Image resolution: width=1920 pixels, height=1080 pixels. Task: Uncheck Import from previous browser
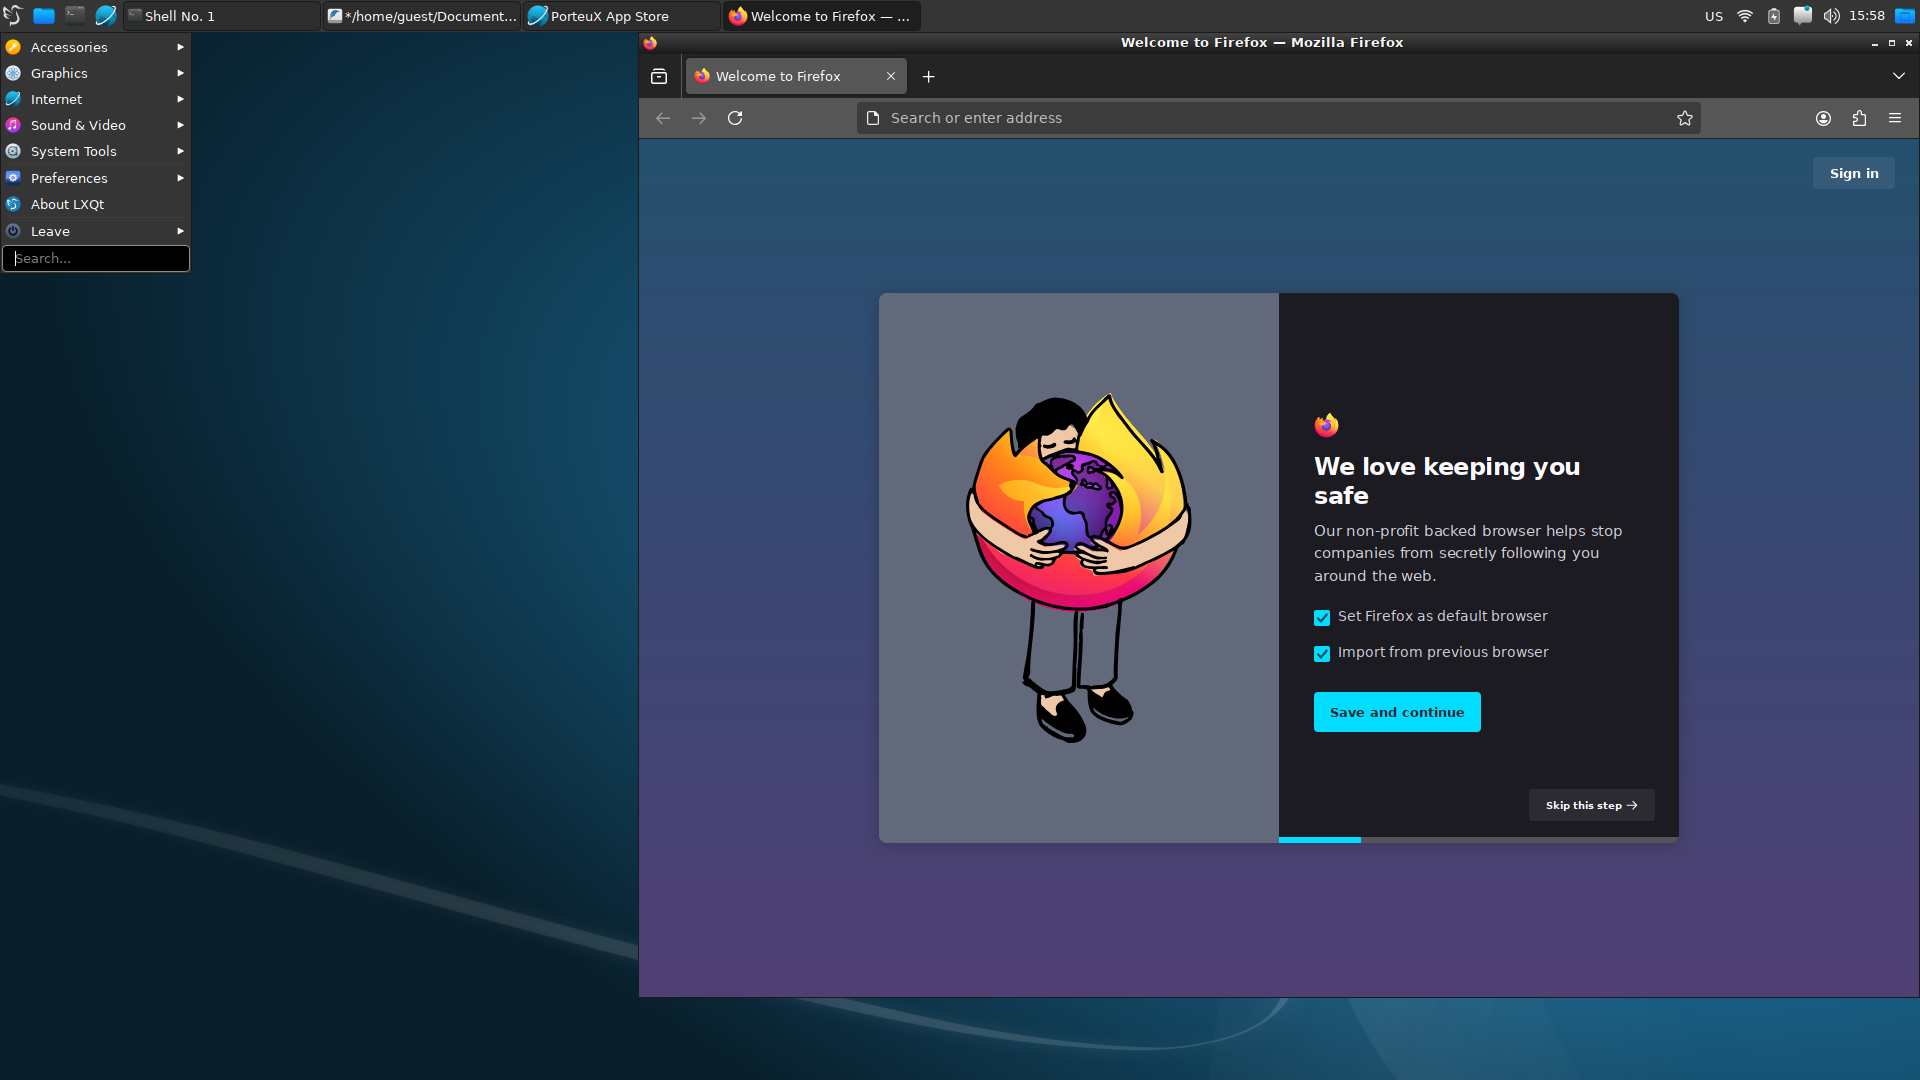coord(1322,654)
